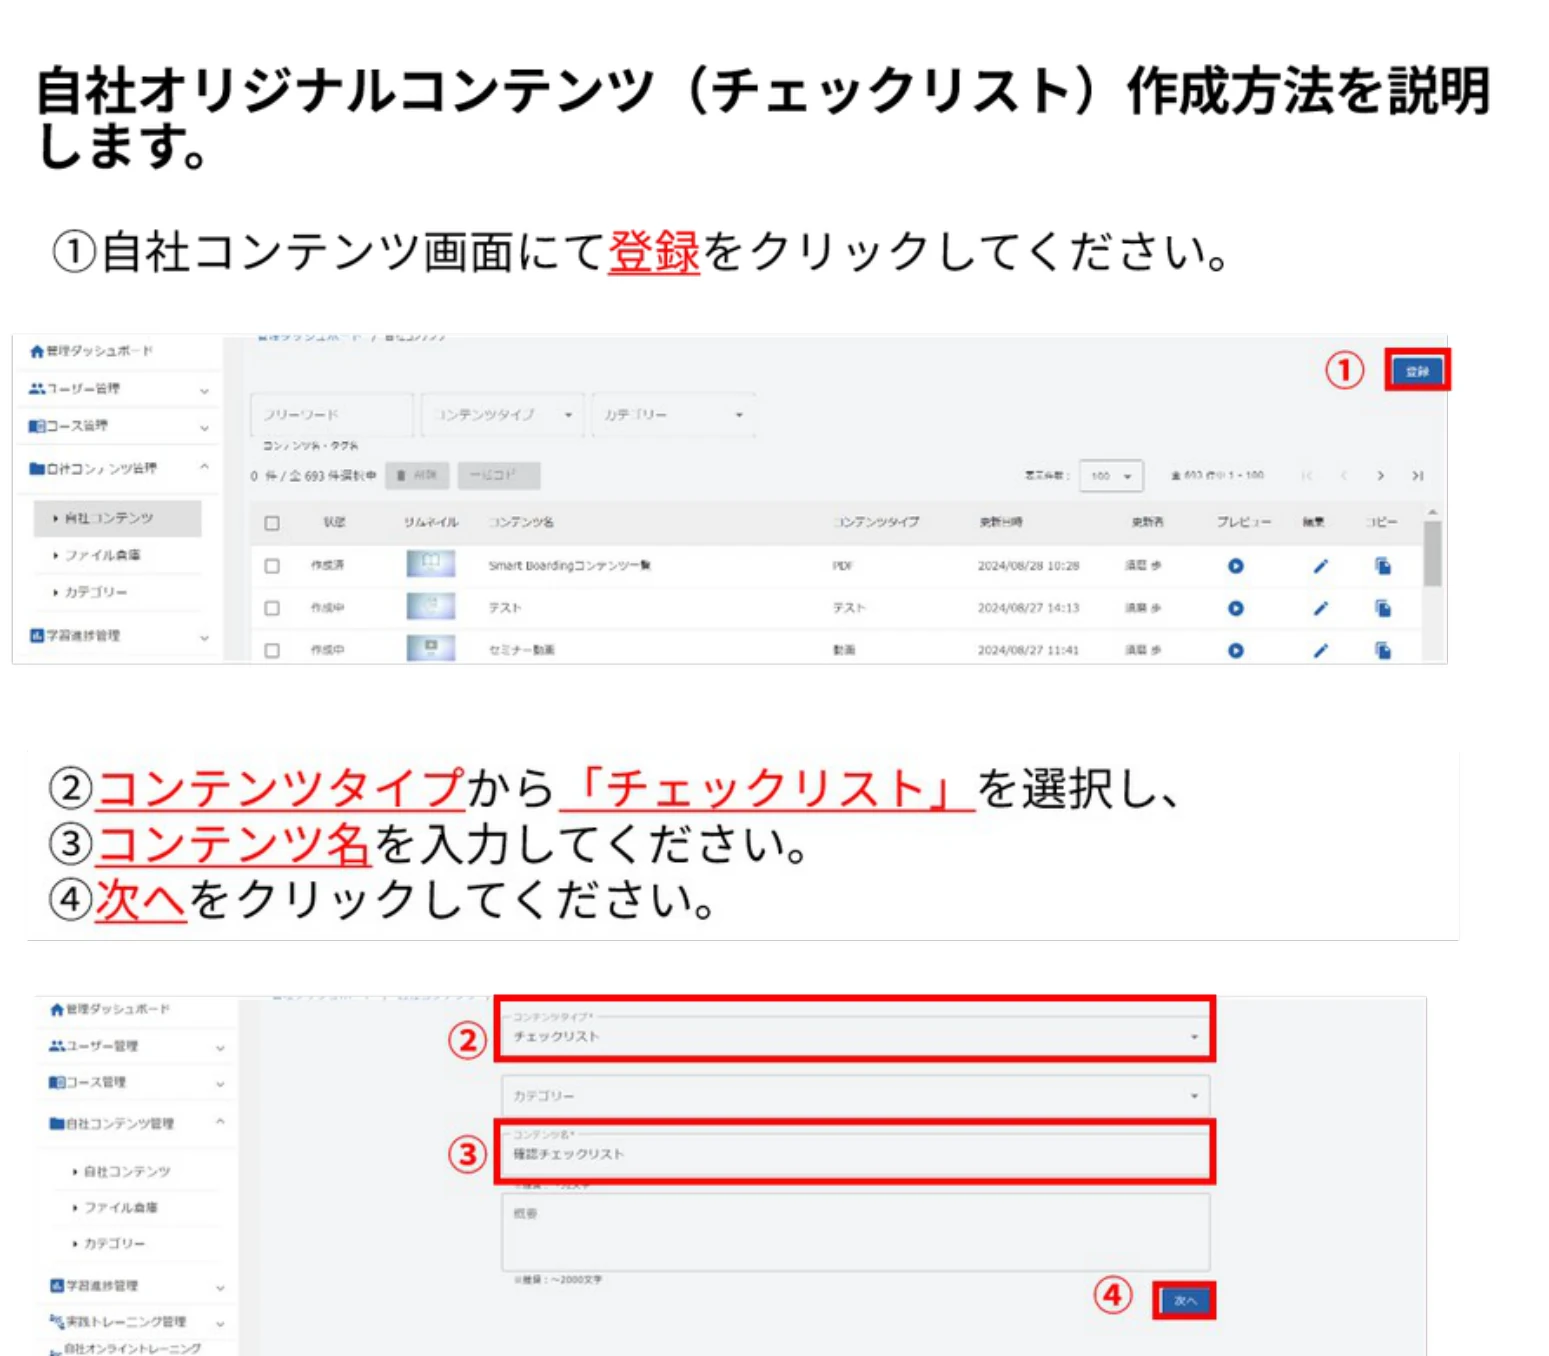Expand 実践トレーニング管理 in the sidebar

click(220, 1323)
